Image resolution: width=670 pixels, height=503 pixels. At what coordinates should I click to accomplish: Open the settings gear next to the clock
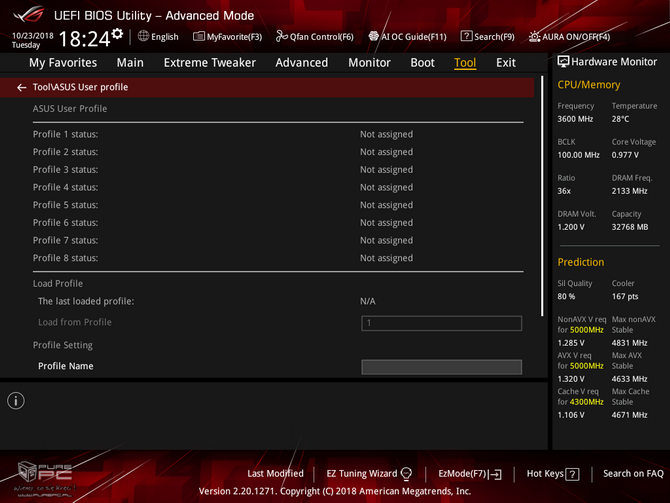point(117,34)
